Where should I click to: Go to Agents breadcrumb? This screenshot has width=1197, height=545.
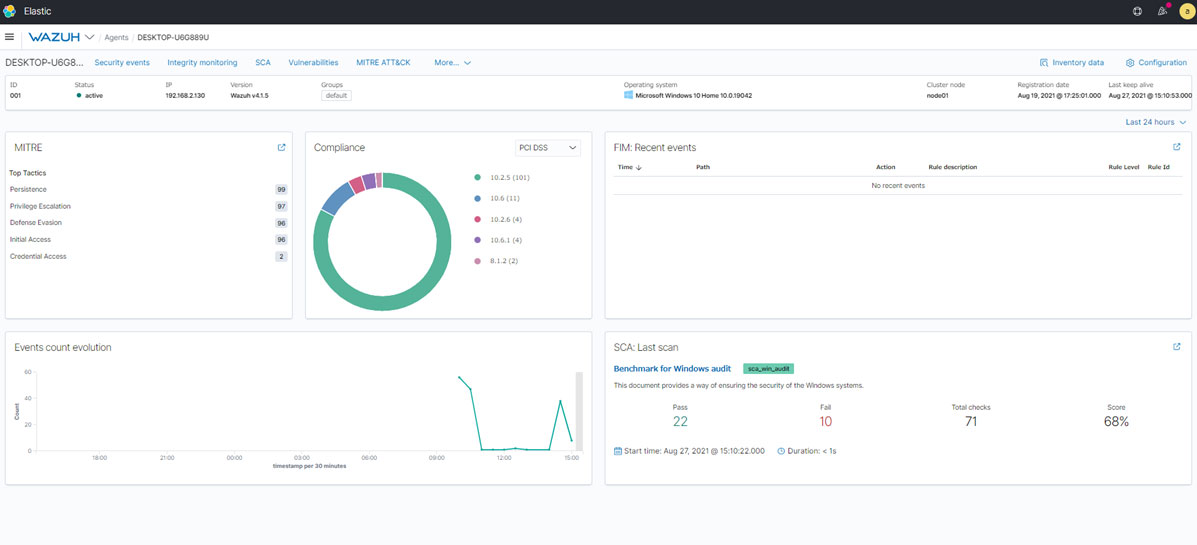click(x=116, y=37)
